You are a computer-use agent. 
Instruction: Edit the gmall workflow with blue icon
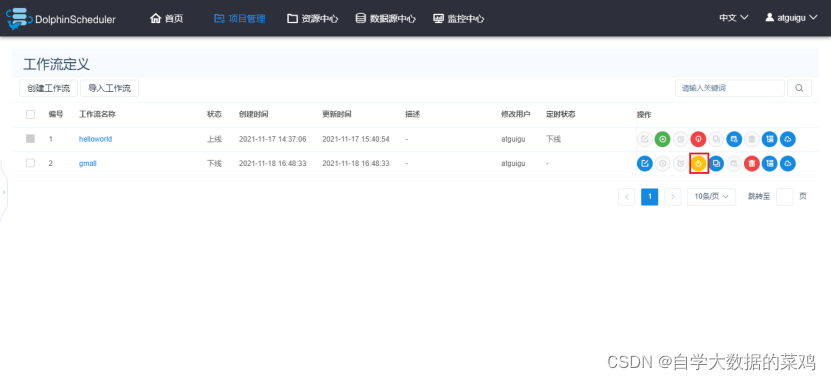(644, 164)
